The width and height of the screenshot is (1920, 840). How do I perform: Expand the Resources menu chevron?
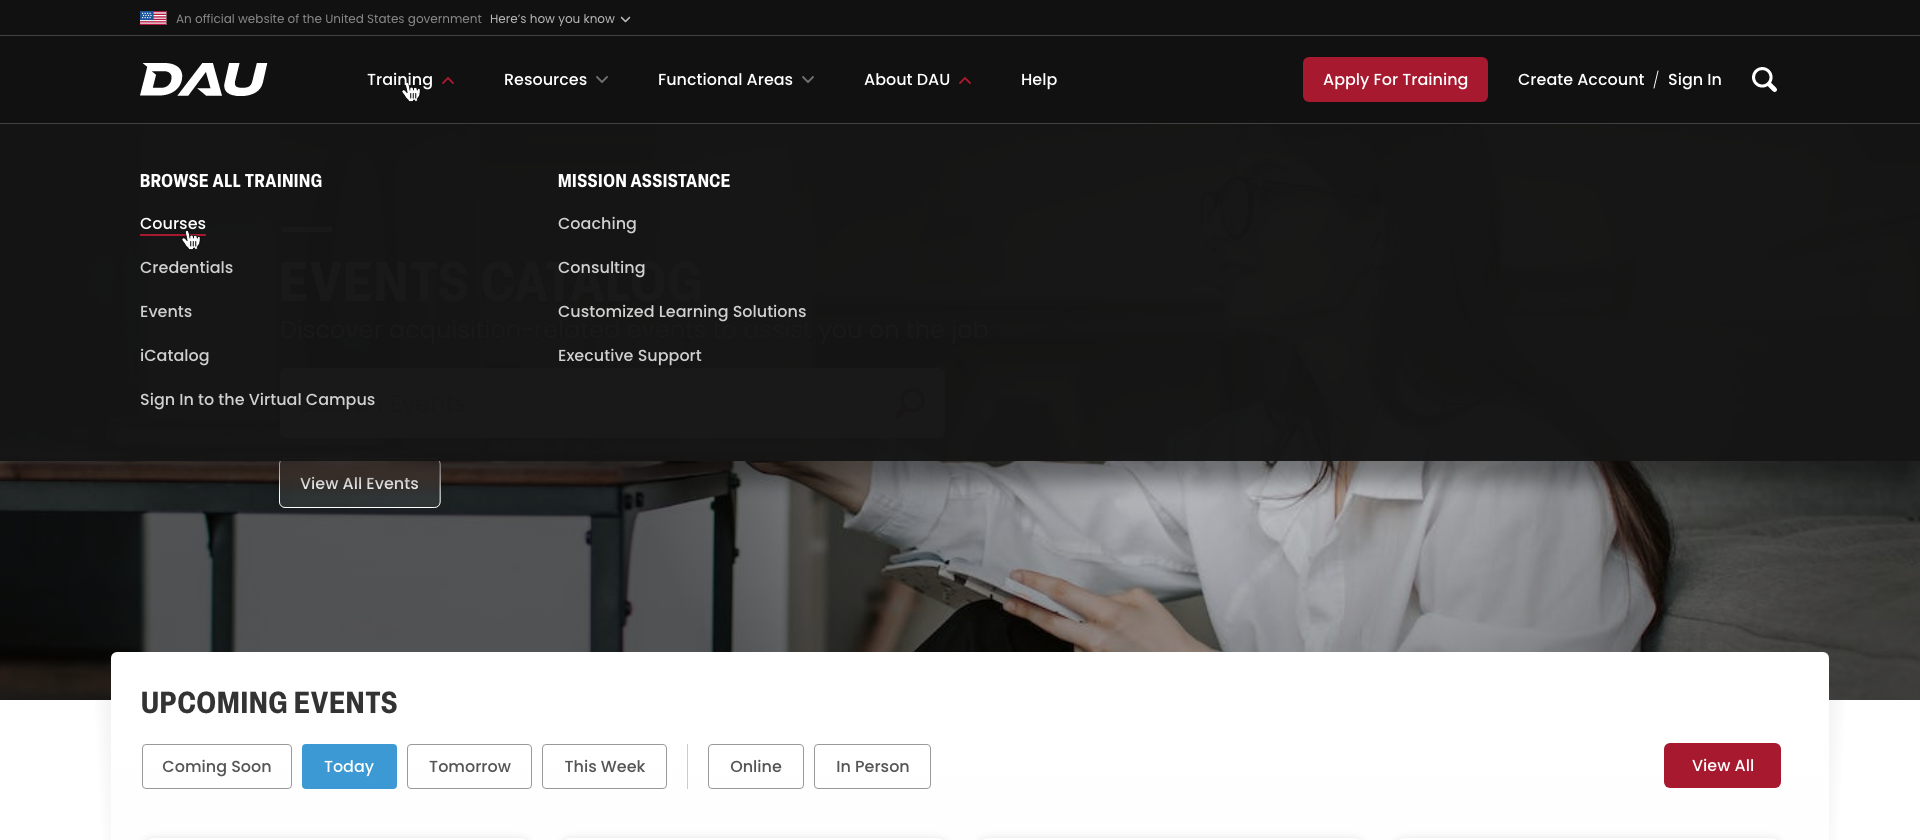(602, 80)
